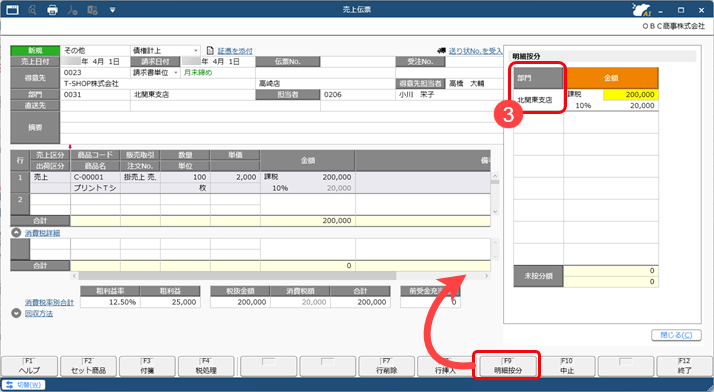This screenshot has height=392, width=714.
Task: Open print preview with magnifier icon
Action: tap(32, 10)
